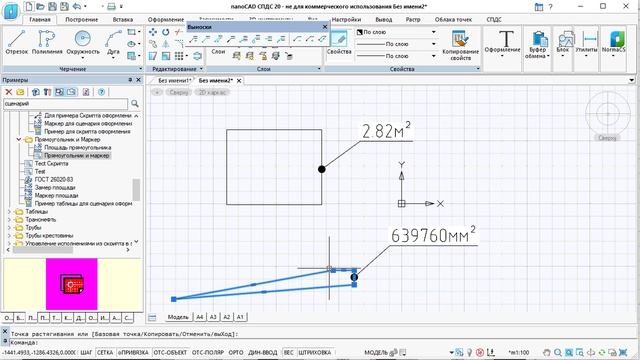Open the linetype По слою dropdown, middle row
This screenshot has height=360, width=640.
(x=433, y=44)
